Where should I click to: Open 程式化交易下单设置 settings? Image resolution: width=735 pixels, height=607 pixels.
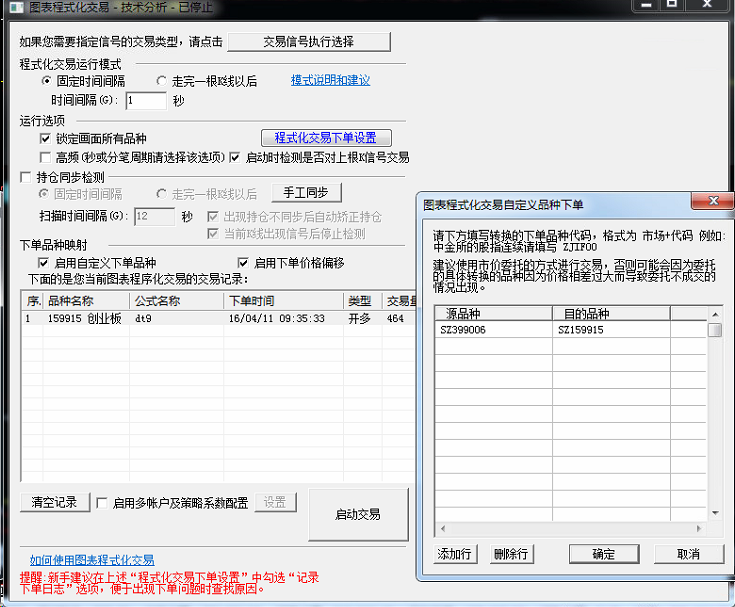pyautogui.click(x=325, y=138)
